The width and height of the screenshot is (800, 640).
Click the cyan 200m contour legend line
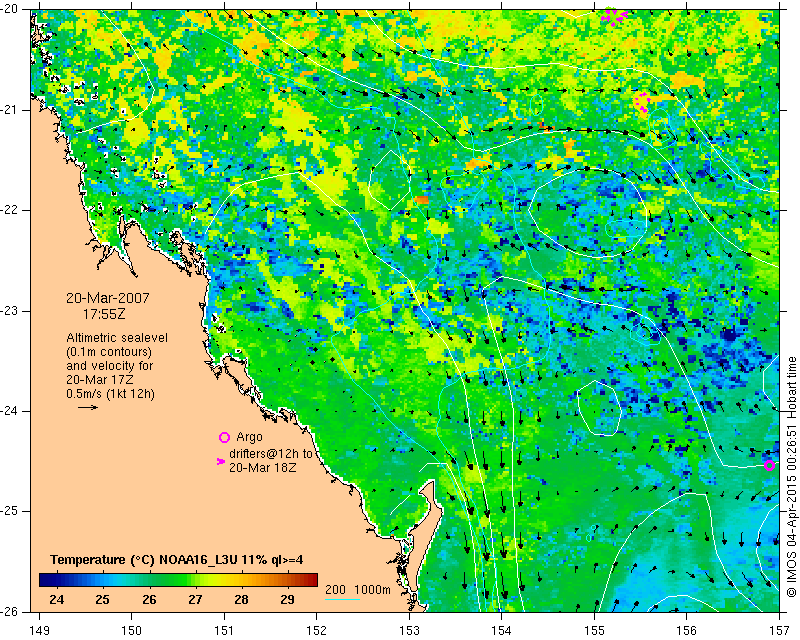342,599
